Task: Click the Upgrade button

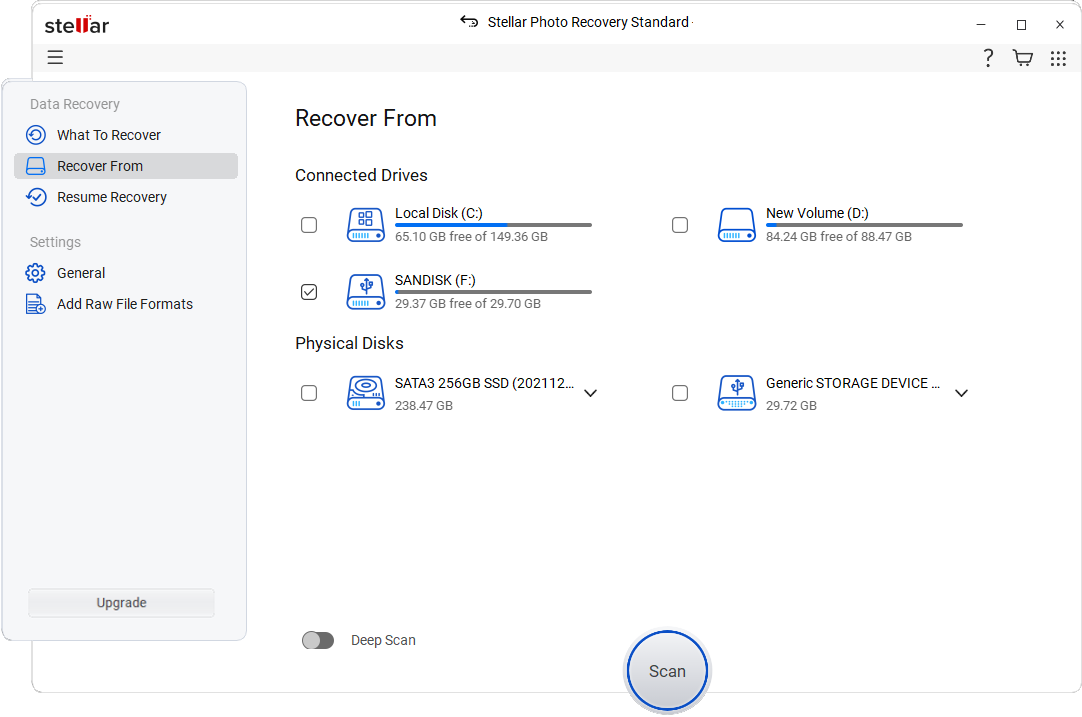Action: (x=120, y=603)
